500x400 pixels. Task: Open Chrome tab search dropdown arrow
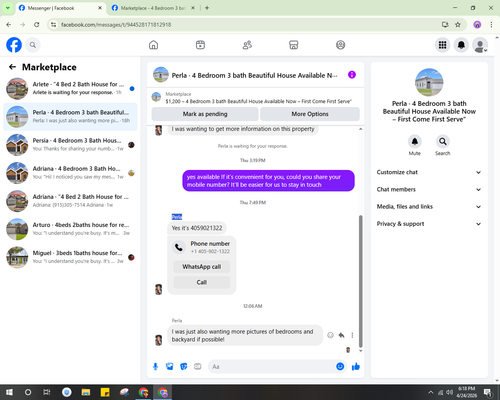click(7, 8)
